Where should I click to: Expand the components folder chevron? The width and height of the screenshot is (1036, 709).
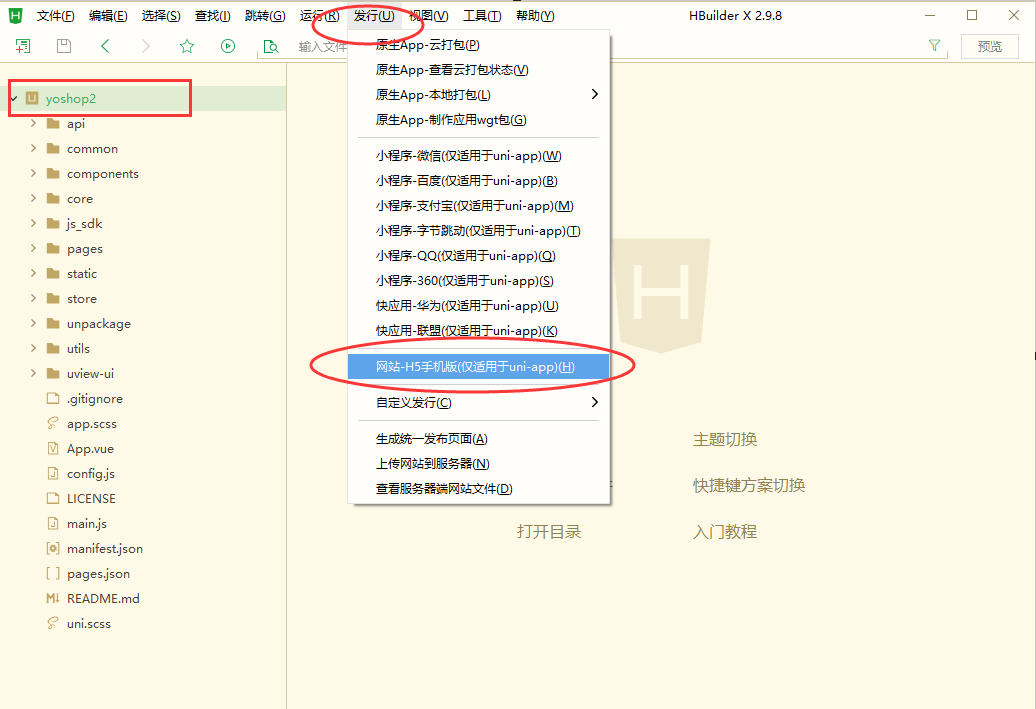click(x=33, y=173)
